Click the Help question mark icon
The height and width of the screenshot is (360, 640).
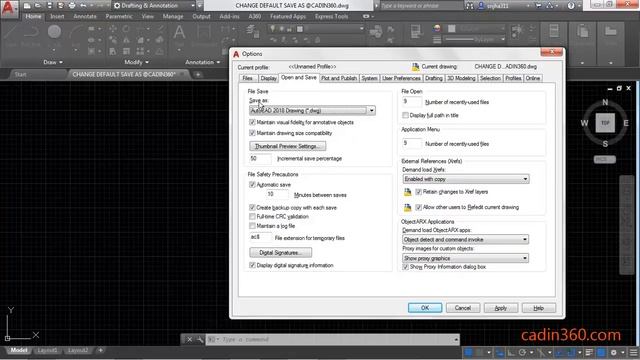point(571,6)
